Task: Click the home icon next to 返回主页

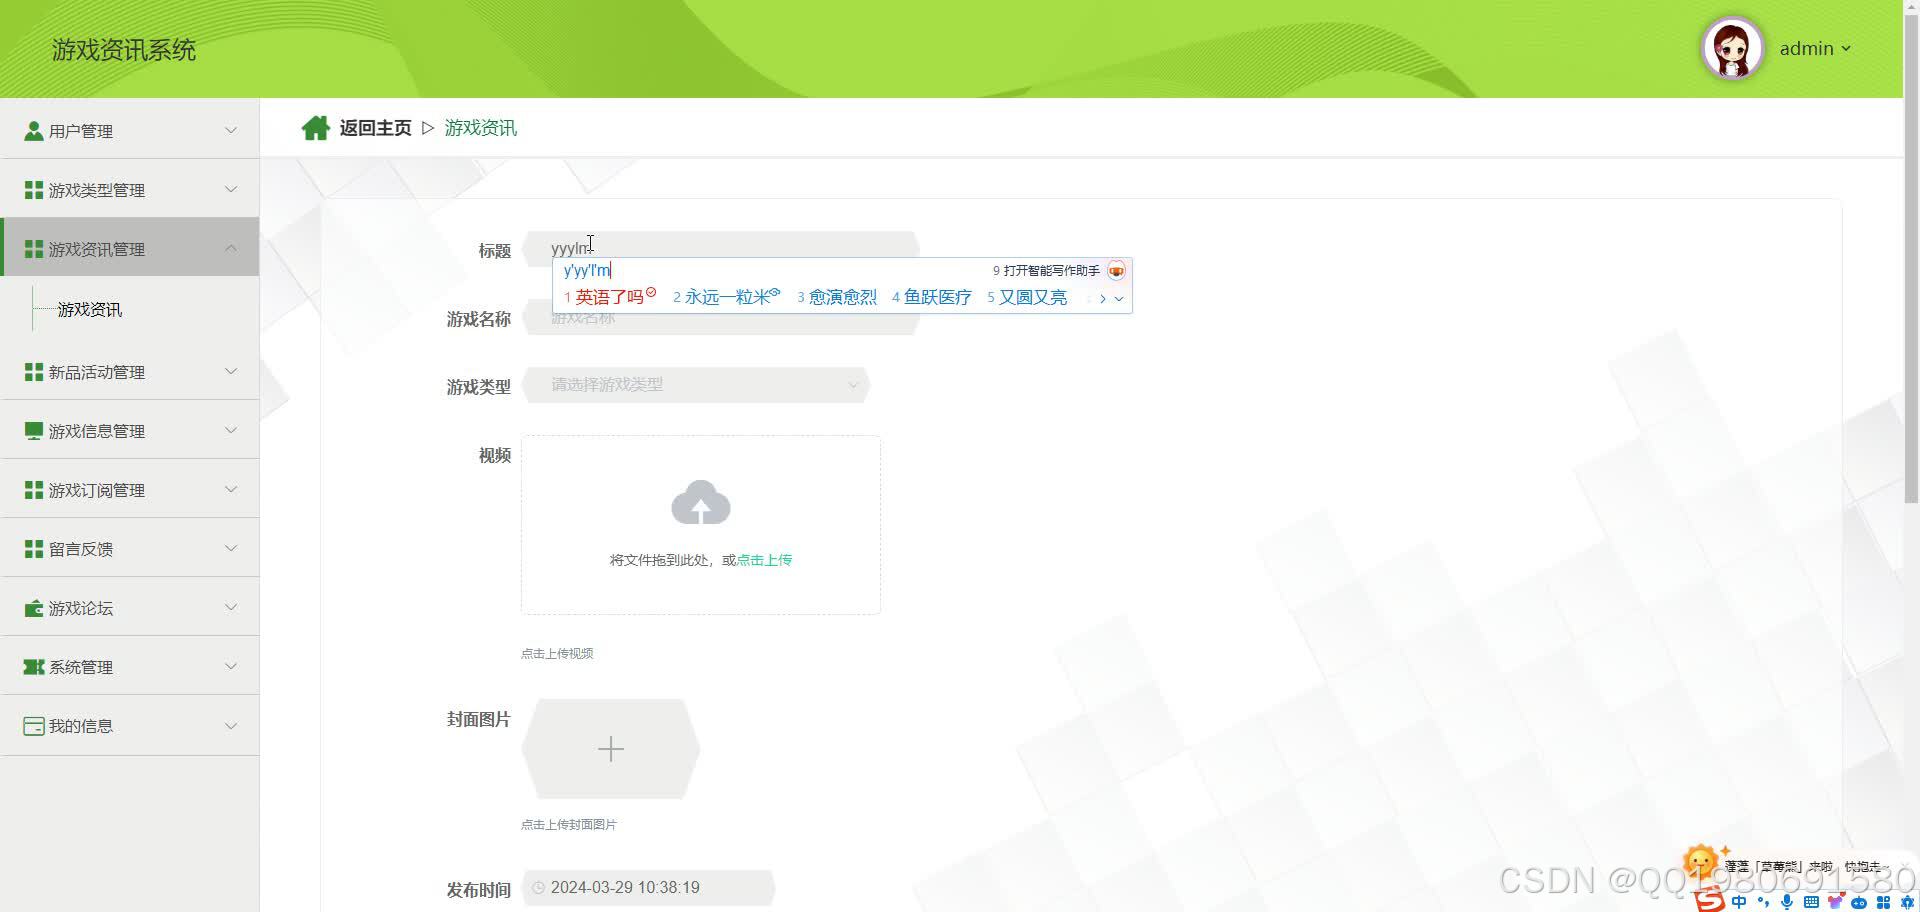Action: tap(316, 127)
